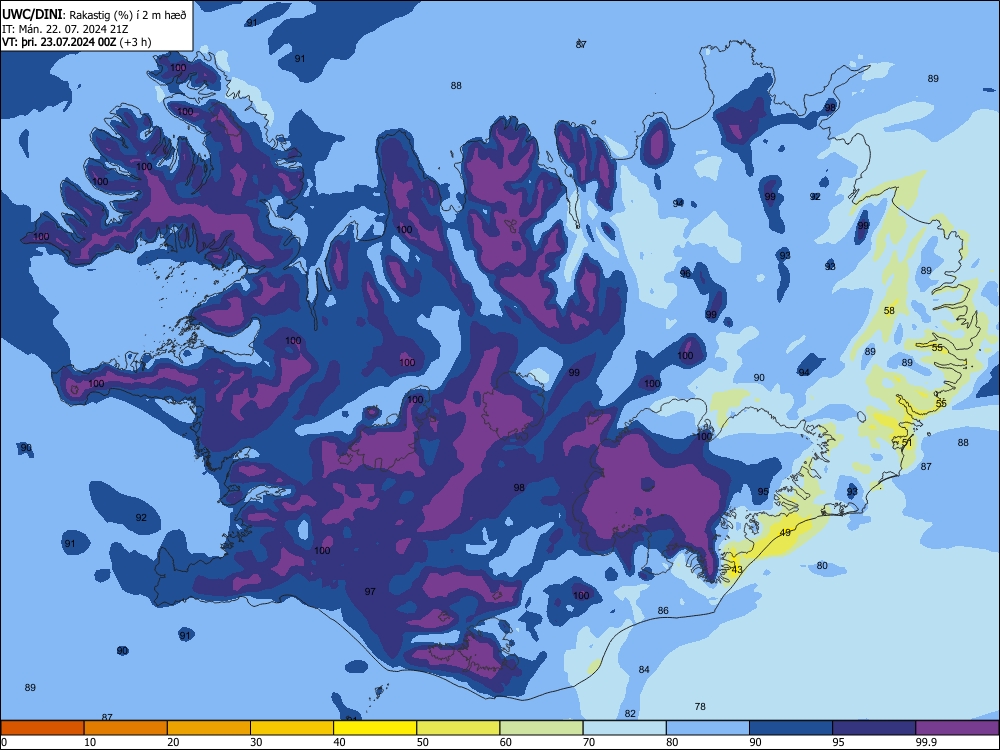Viewport: 1000px width, 750px height.
Task: Click the '(+3 h)' forecast offset text
Action: coord(135,42)
